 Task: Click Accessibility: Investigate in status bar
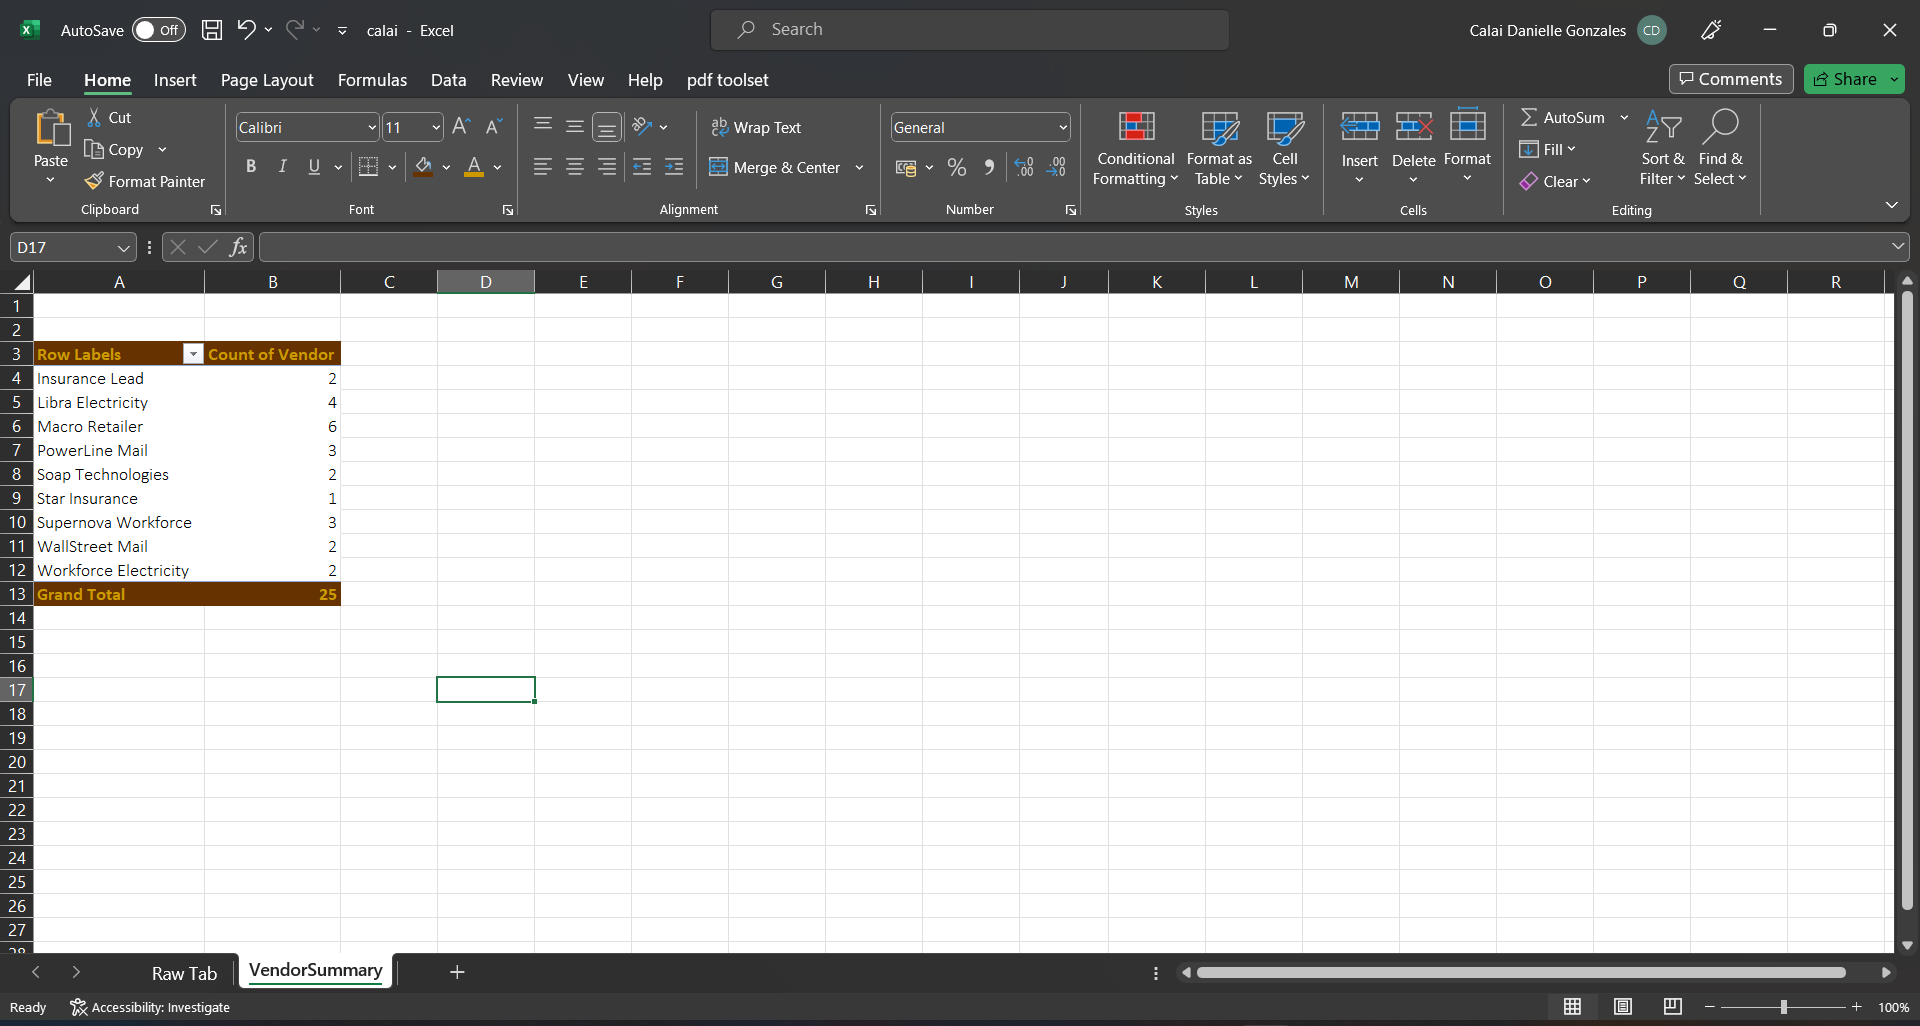coord(150,1007)
